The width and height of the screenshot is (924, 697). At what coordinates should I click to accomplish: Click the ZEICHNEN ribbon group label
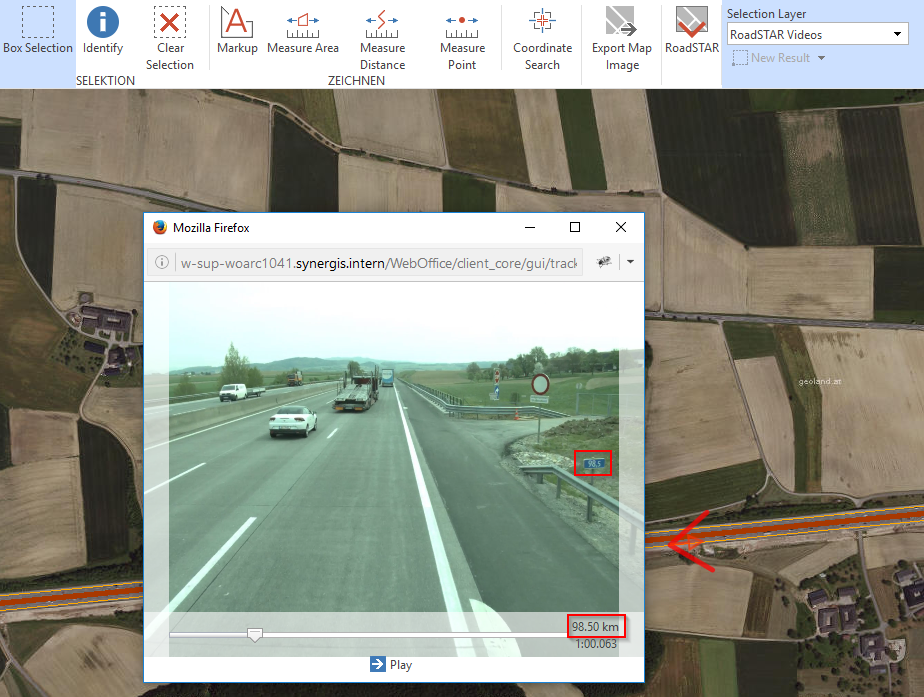coord(357,80)
